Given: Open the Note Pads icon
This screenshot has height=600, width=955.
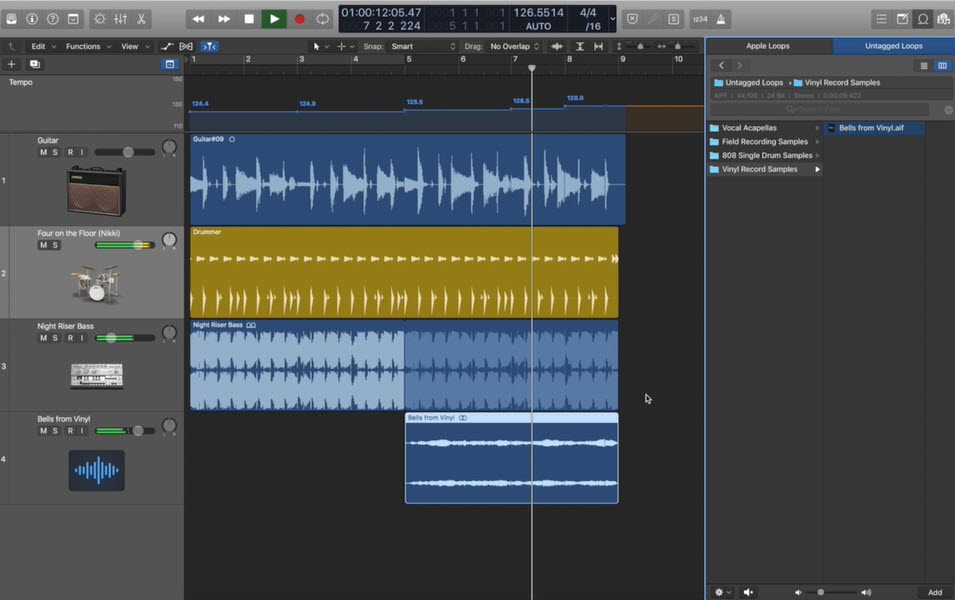Looking at the screenshot, I should pyautogui.click(x=902, y=17).
